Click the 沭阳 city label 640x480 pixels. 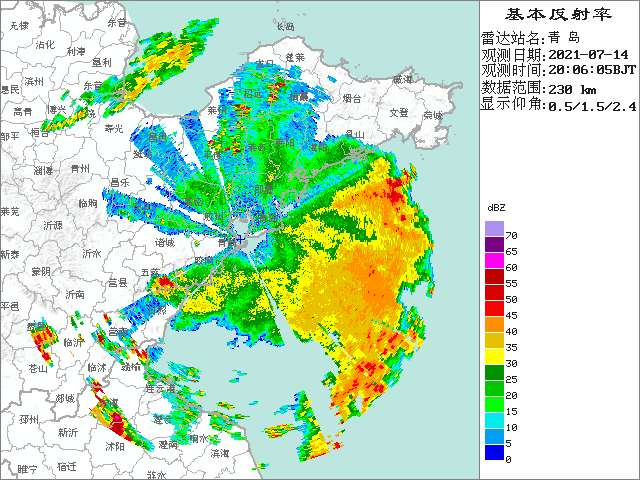[112, 447]
